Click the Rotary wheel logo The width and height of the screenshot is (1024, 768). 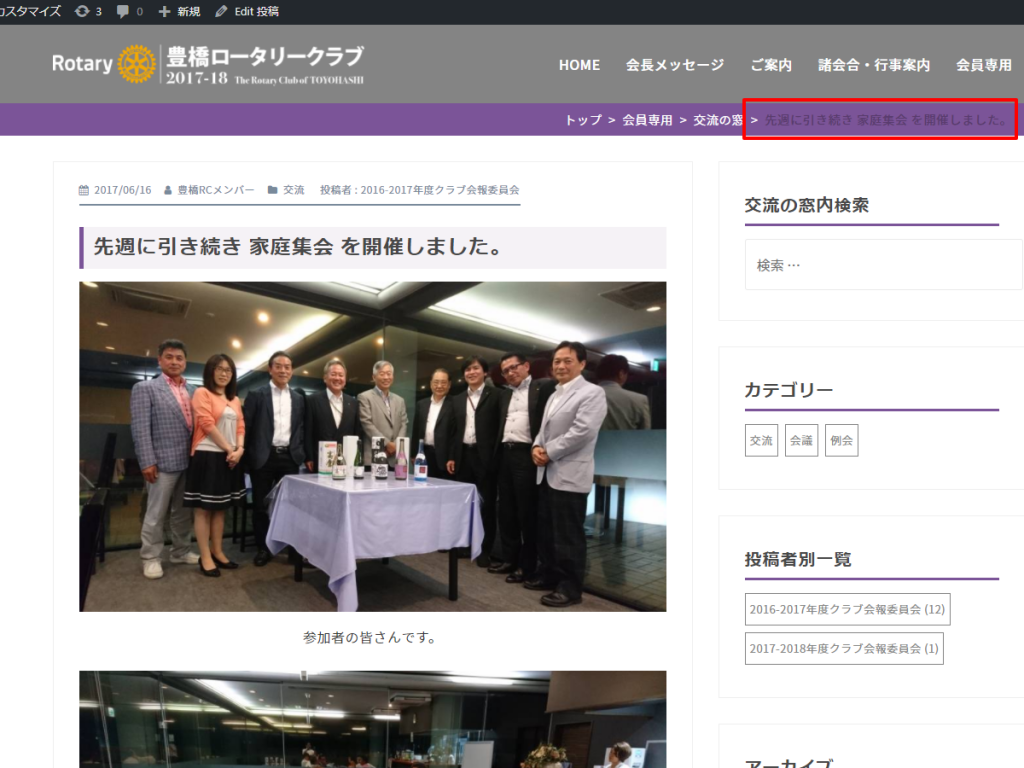coord(137,64)
